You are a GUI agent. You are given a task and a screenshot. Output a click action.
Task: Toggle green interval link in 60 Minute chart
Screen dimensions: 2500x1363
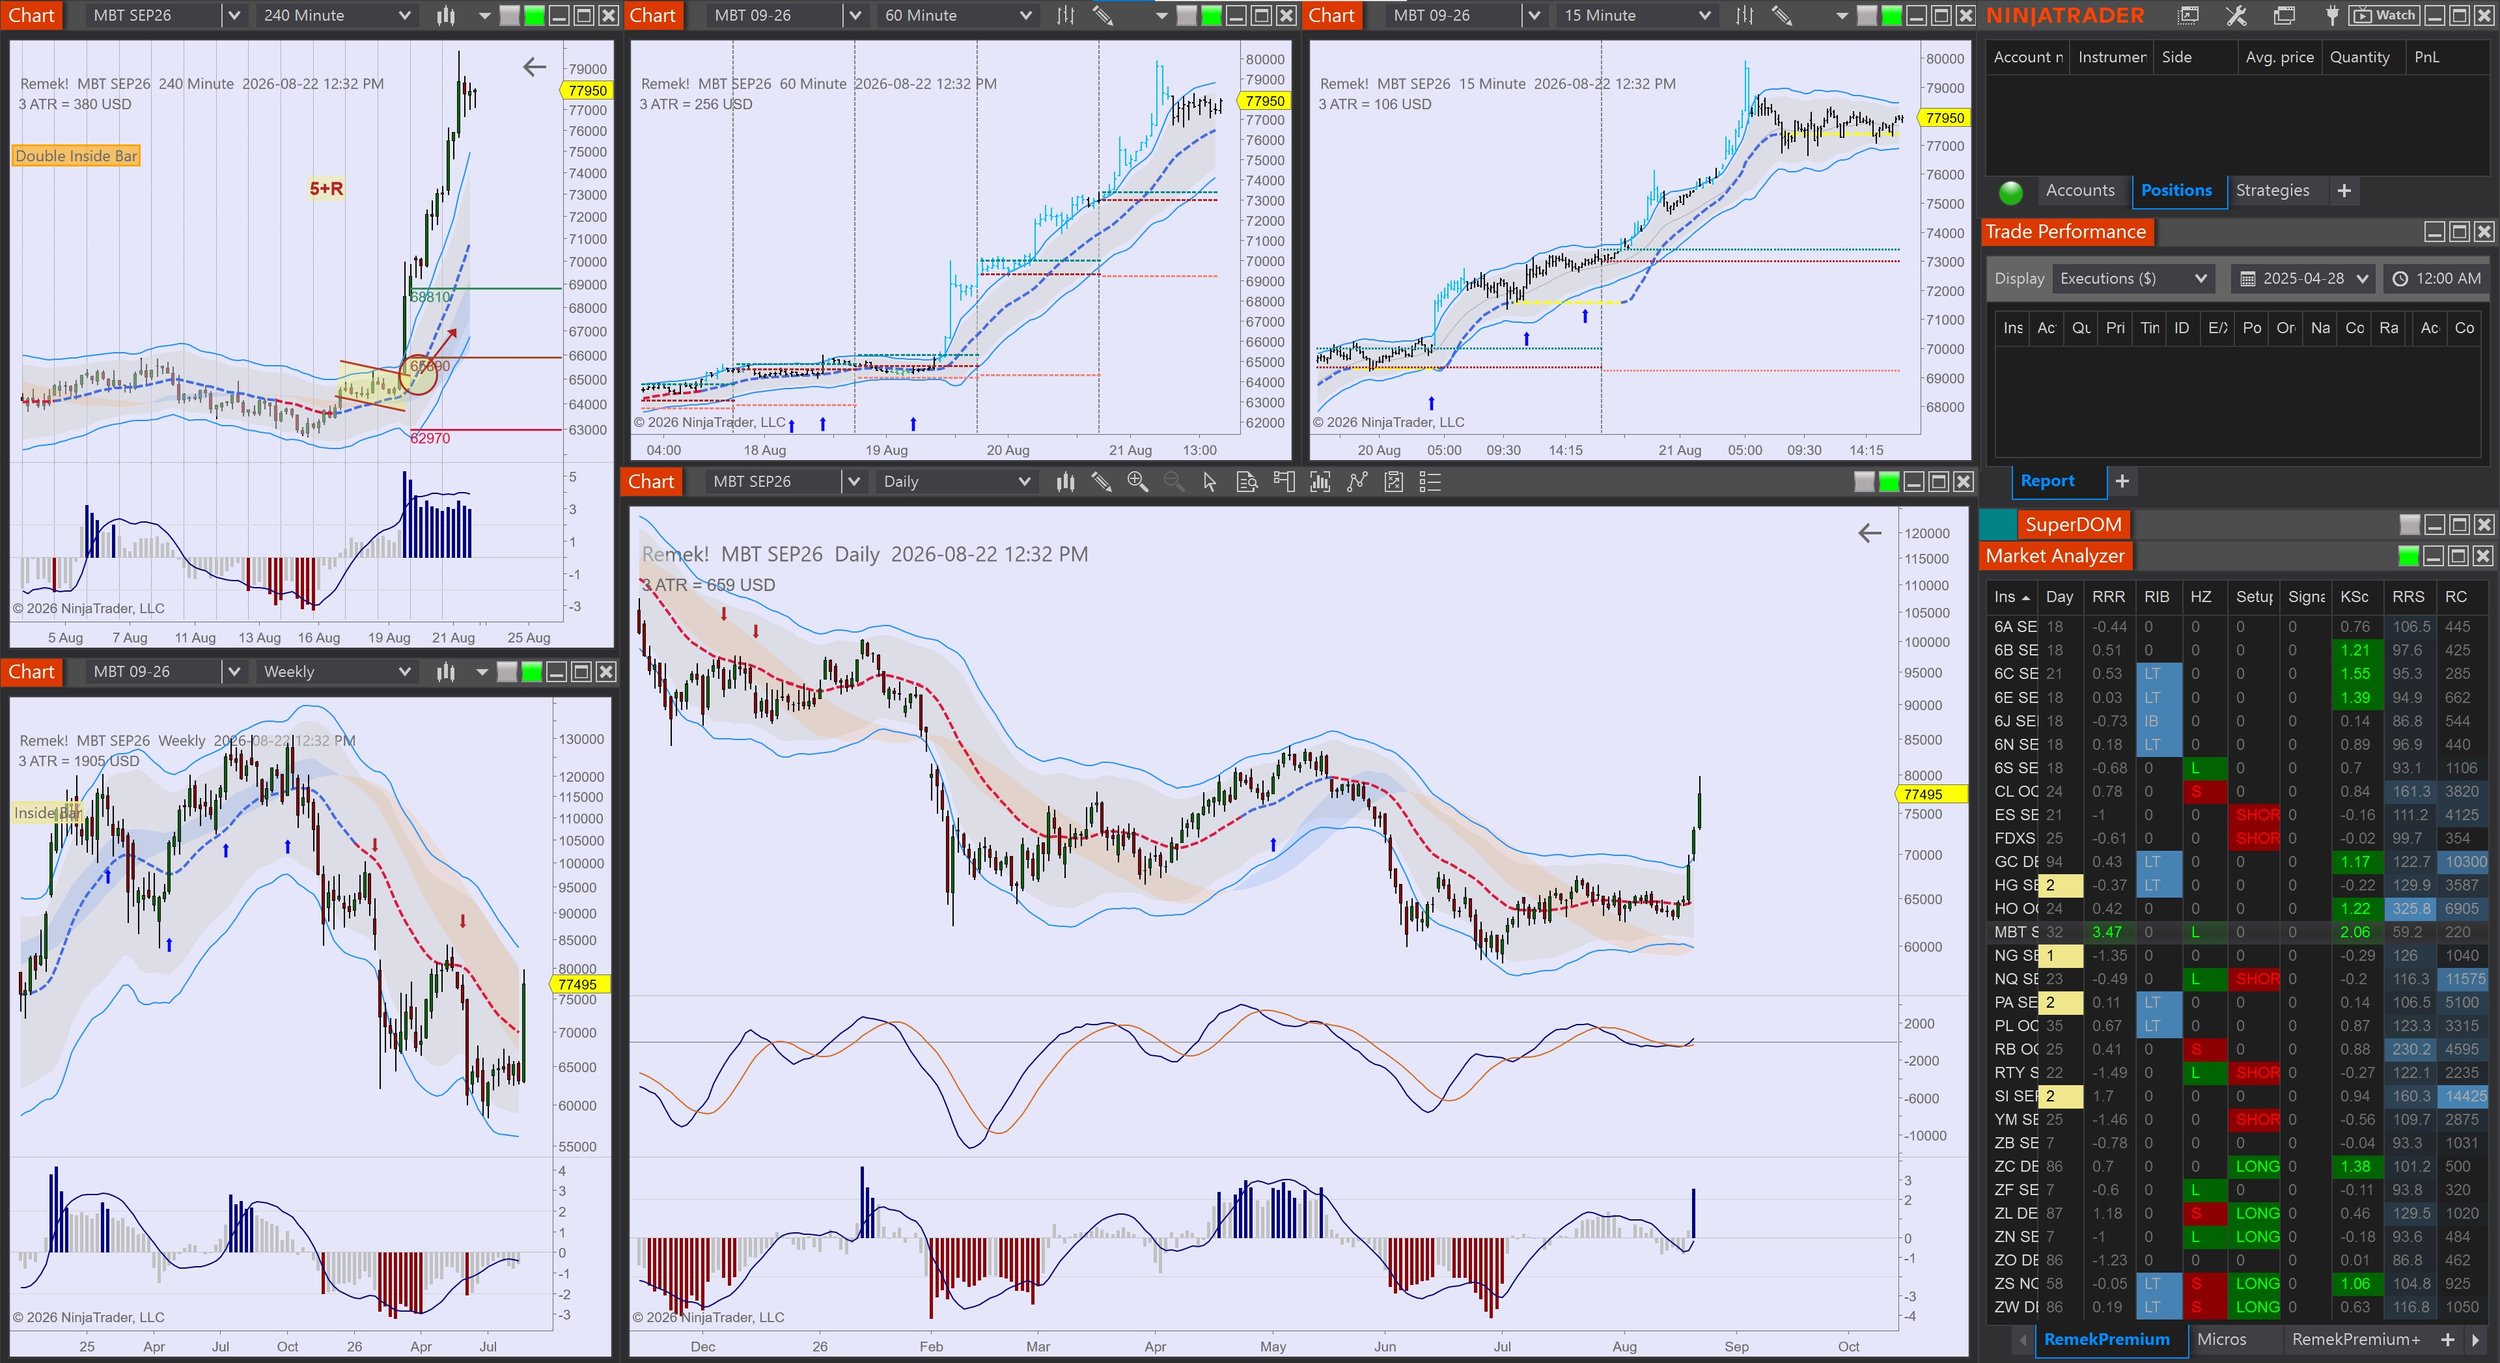point(1211,16)
